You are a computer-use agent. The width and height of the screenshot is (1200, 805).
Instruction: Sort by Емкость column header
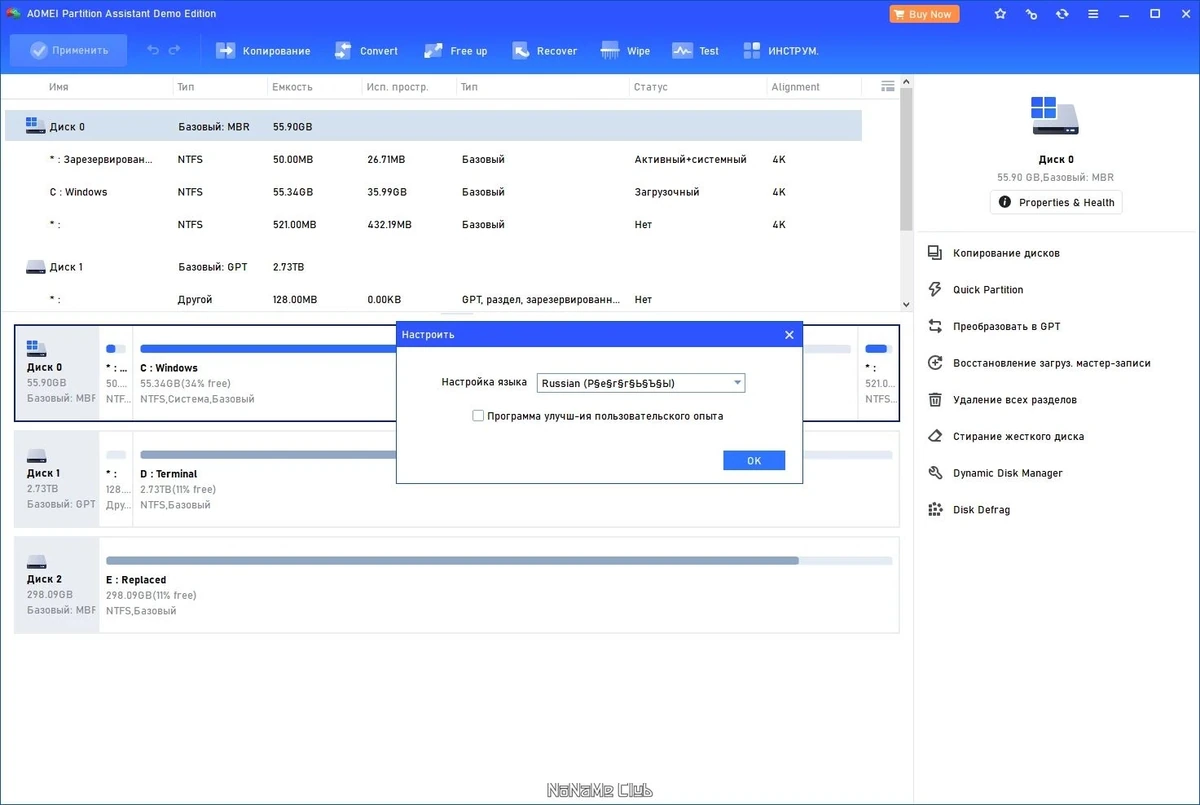click(292, 87)
